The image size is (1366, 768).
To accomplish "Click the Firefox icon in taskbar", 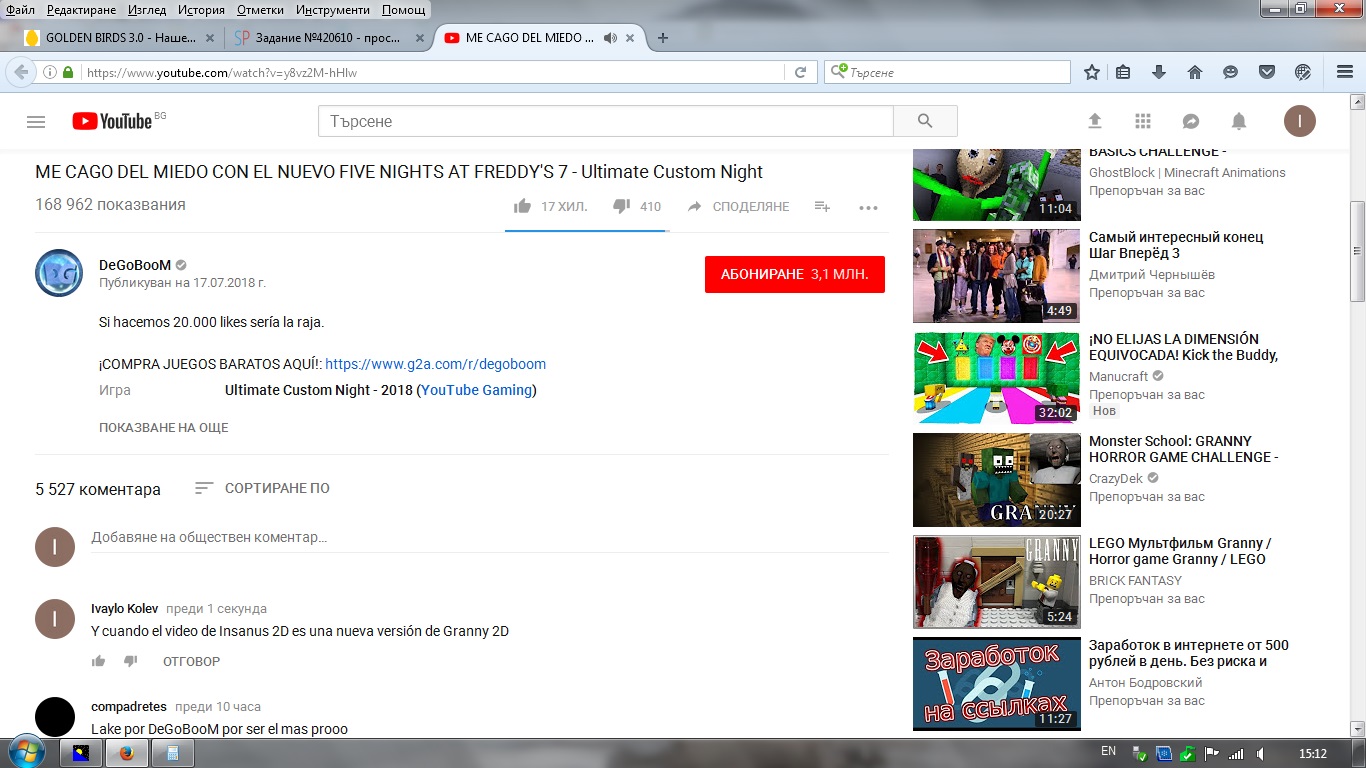I will point(126,753).
